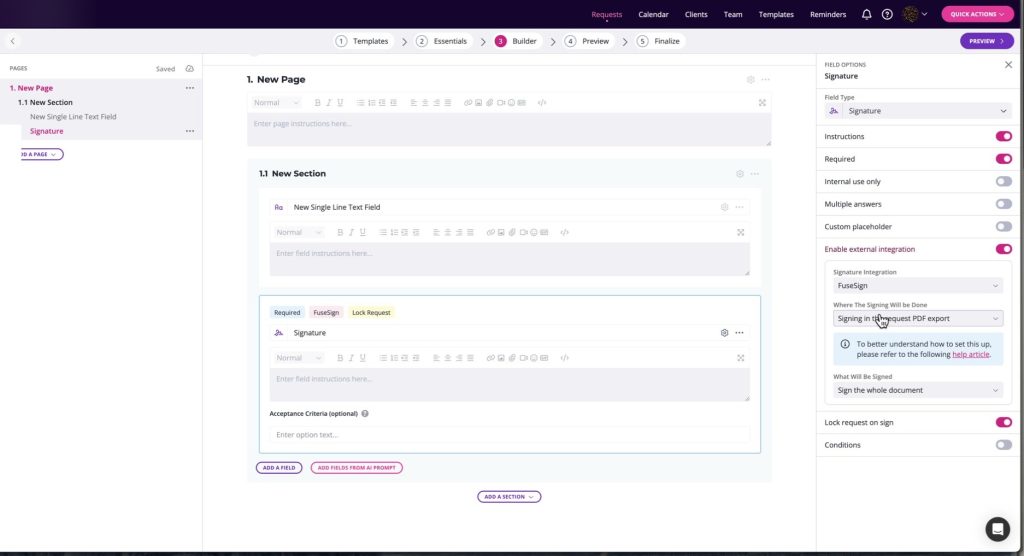Toggle the Required switch

[x=1003, y=159]
